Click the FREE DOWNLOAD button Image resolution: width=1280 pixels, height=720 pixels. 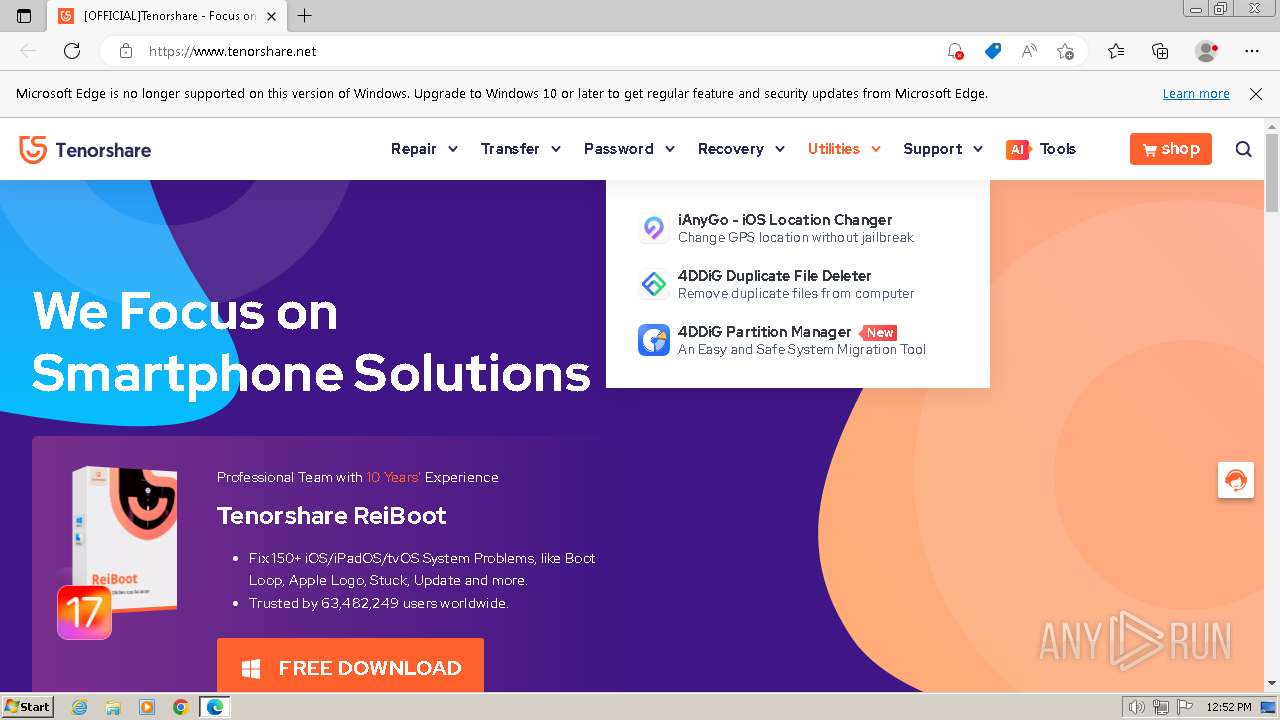pos(350,667)
